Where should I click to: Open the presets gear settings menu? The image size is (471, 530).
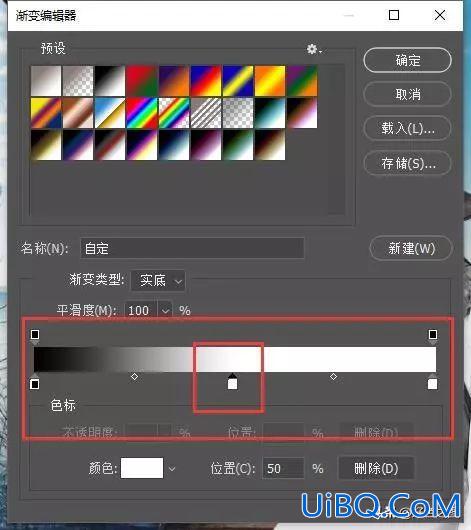313,50
